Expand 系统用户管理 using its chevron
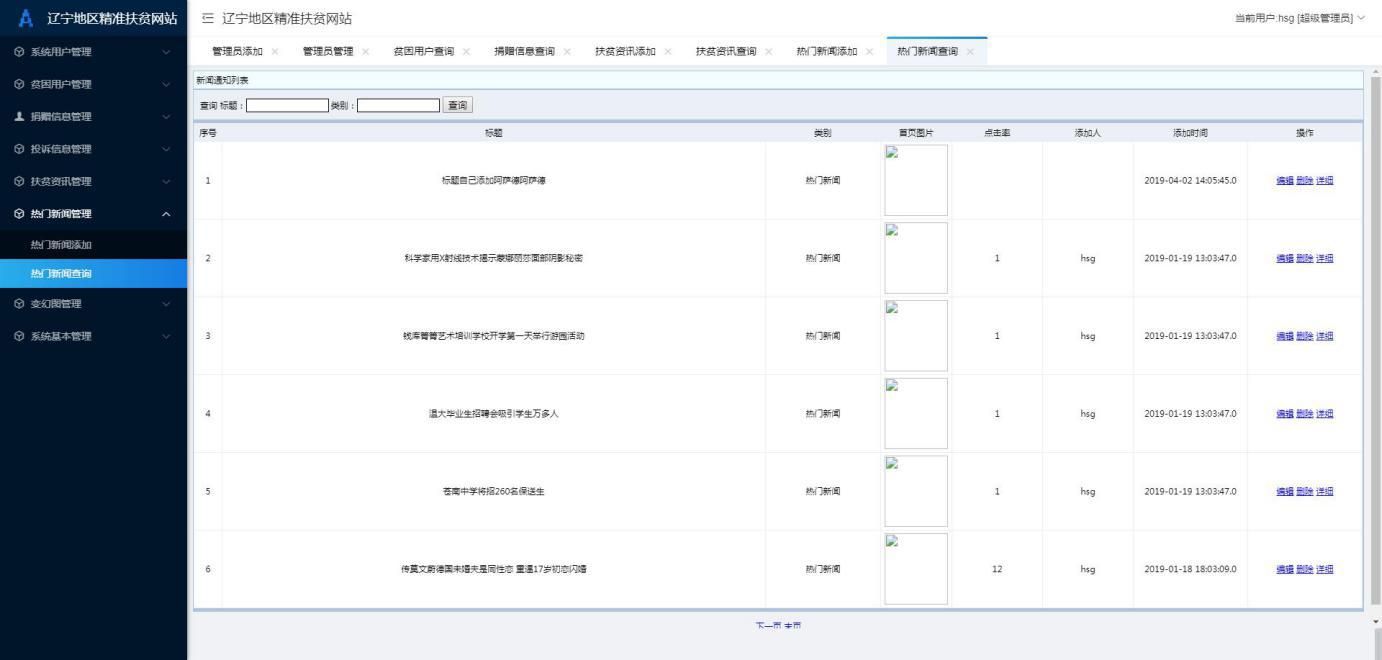This screenshot has height=660, width=1382. [x=166, y=52]
